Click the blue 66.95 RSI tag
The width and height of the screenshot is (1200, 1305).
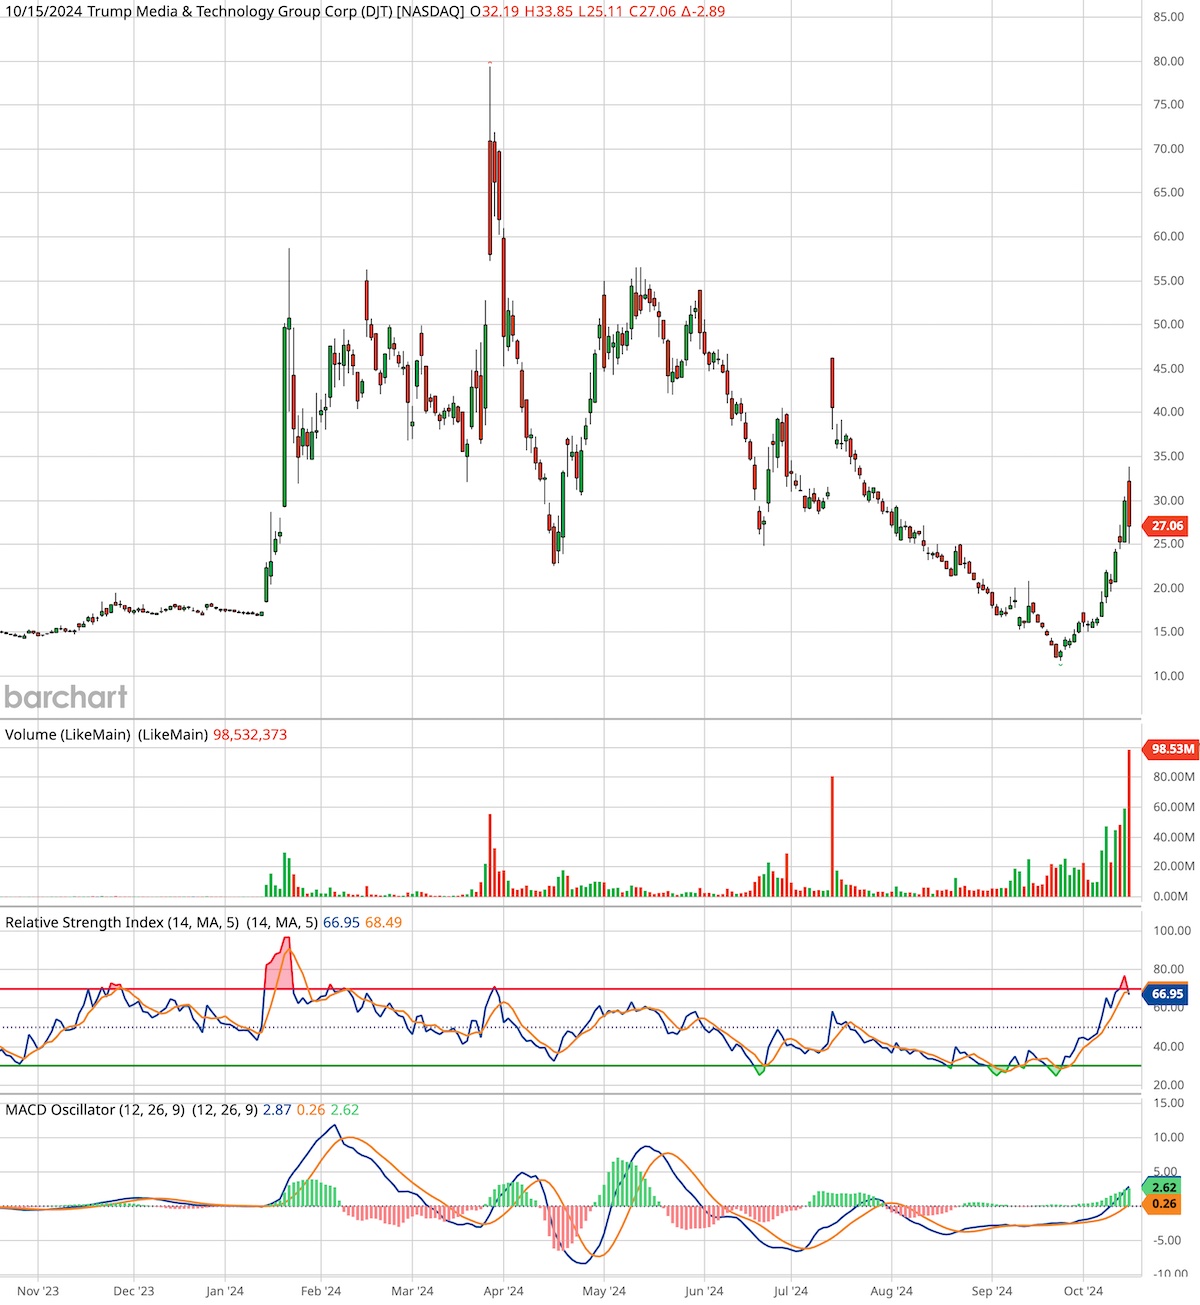(1165, 994)
